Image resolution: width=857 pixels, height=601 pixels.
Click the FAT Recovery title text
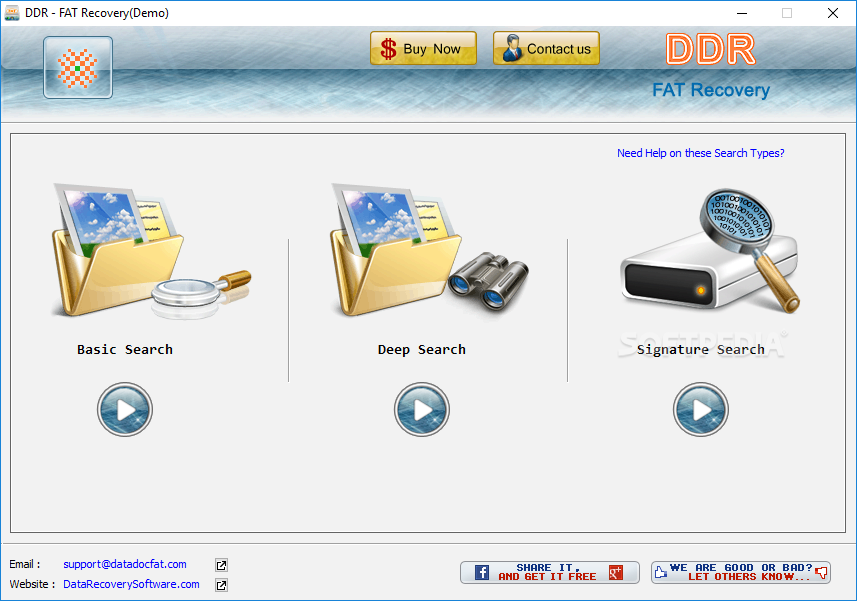[x=711, y=90]
